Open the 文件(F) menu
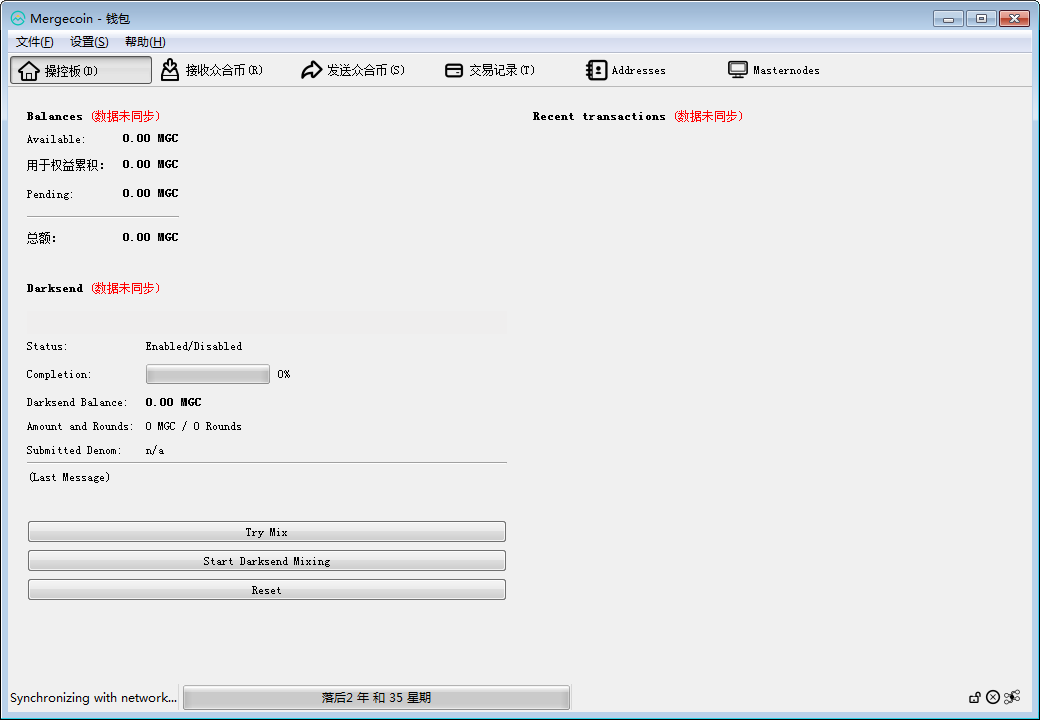Viewport: 1040px width, 720px height. point(34,42)
